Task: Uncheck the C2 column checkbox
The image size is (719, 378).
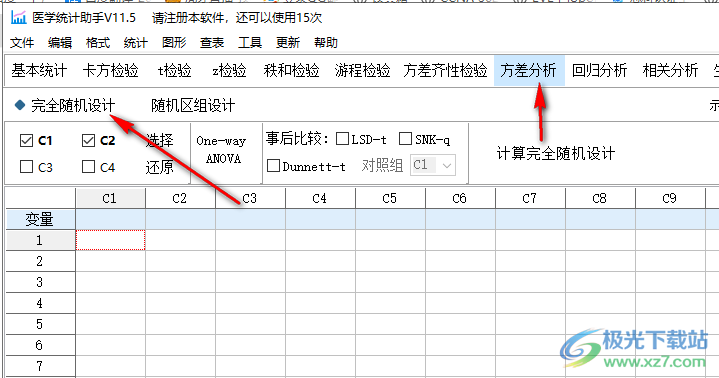Action: (x=88, y=141)
